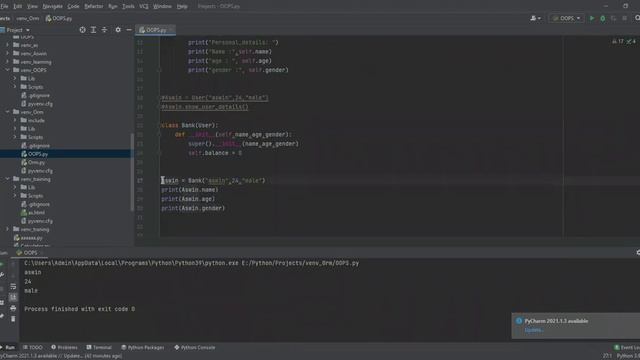Open the Refactor menu
This screenshot has height=360, width=640.
pos(94,6)
